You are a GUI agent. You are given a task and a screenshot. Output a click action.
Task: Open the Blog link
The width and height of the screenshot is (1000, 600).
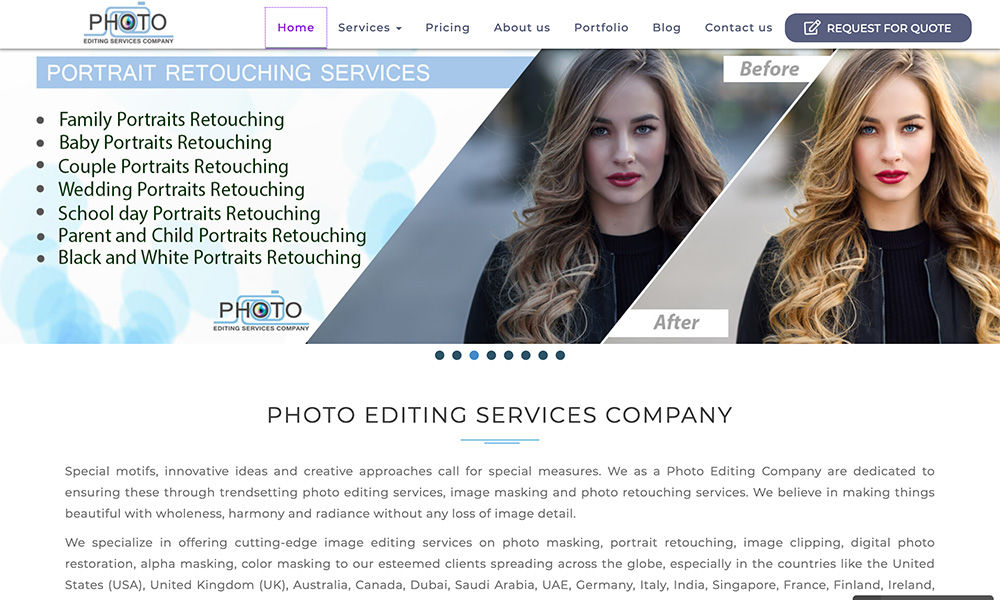(x=666, y=27)
